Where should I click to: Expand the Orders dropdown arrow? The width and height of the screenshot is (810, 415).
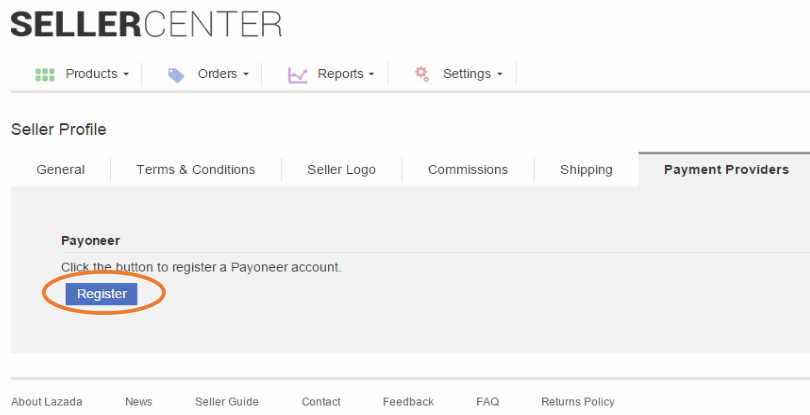246,75
